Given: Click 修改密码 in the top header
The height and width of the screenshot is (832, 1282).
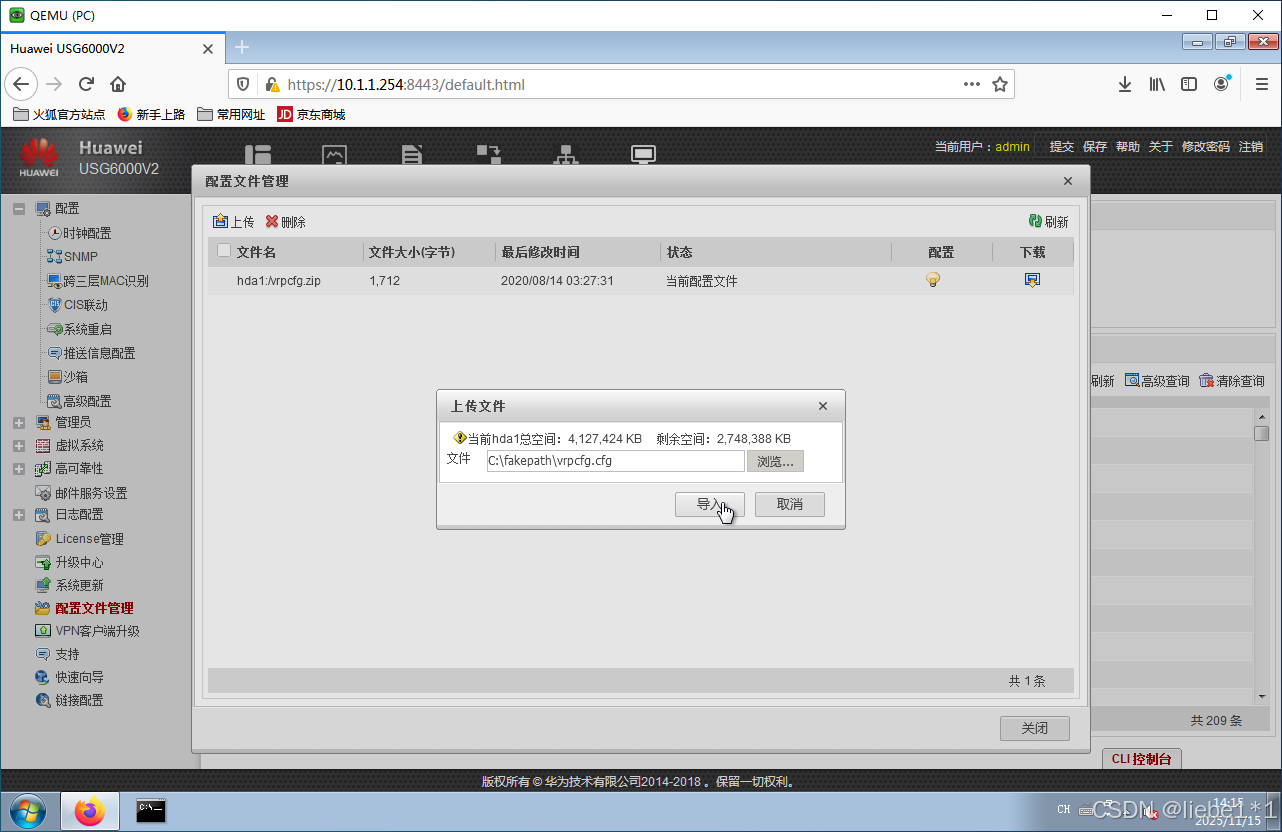Looking at the screenshot, I should tap(1206, 147).
